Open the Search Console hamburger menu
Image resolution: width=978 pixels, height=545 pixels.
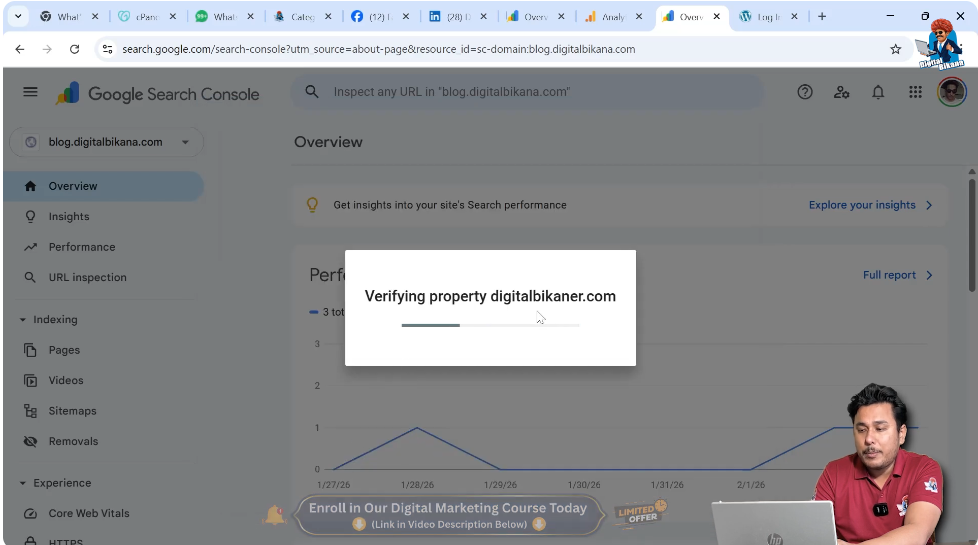coord(30,92)
